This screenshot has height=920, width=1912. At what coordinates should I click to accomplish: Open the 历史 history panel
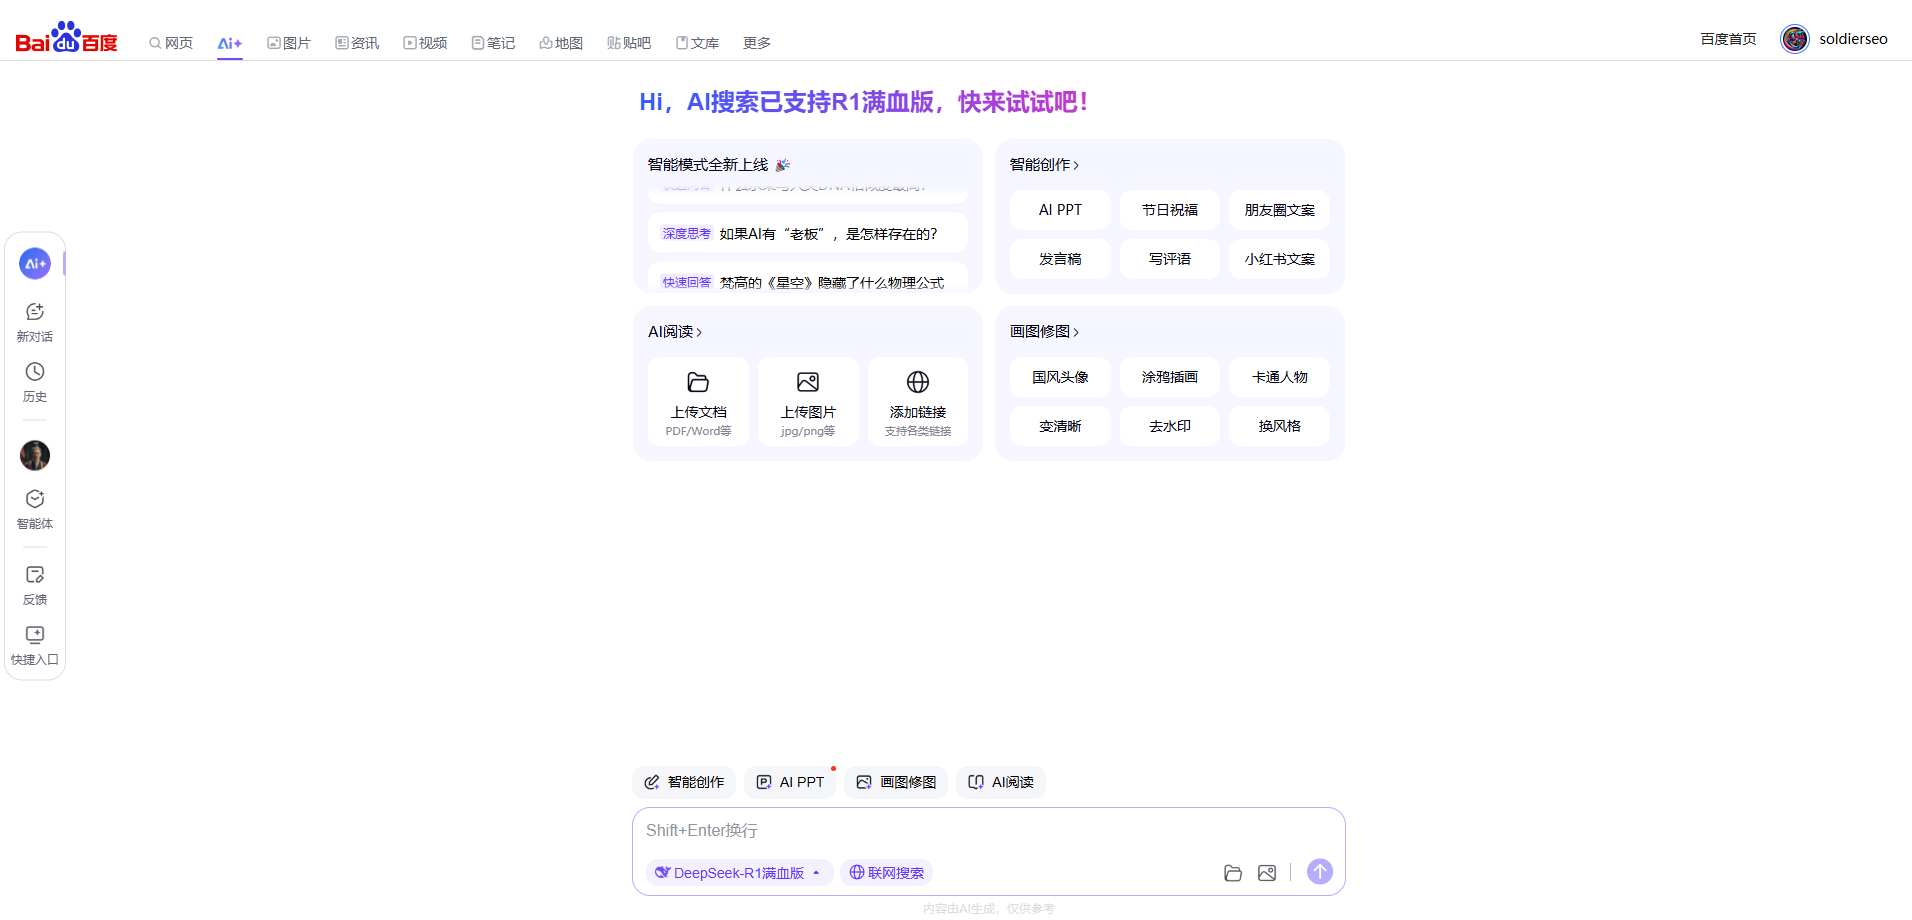tap(35, 382)
